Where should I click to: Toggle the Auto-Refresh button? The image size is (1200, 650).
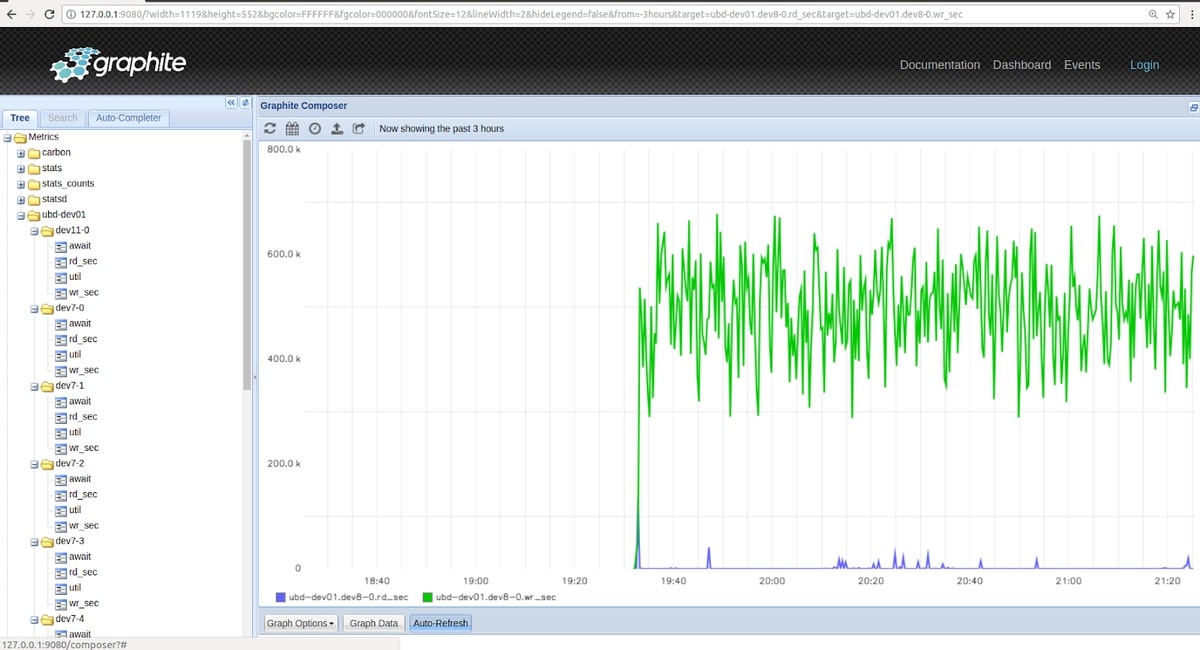(440, 623)
